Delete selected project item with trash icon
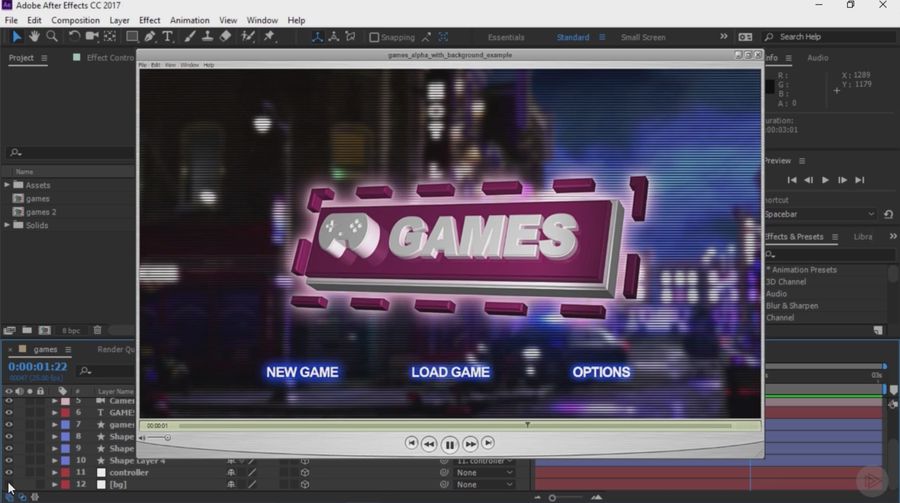 [x=98, y=330]
